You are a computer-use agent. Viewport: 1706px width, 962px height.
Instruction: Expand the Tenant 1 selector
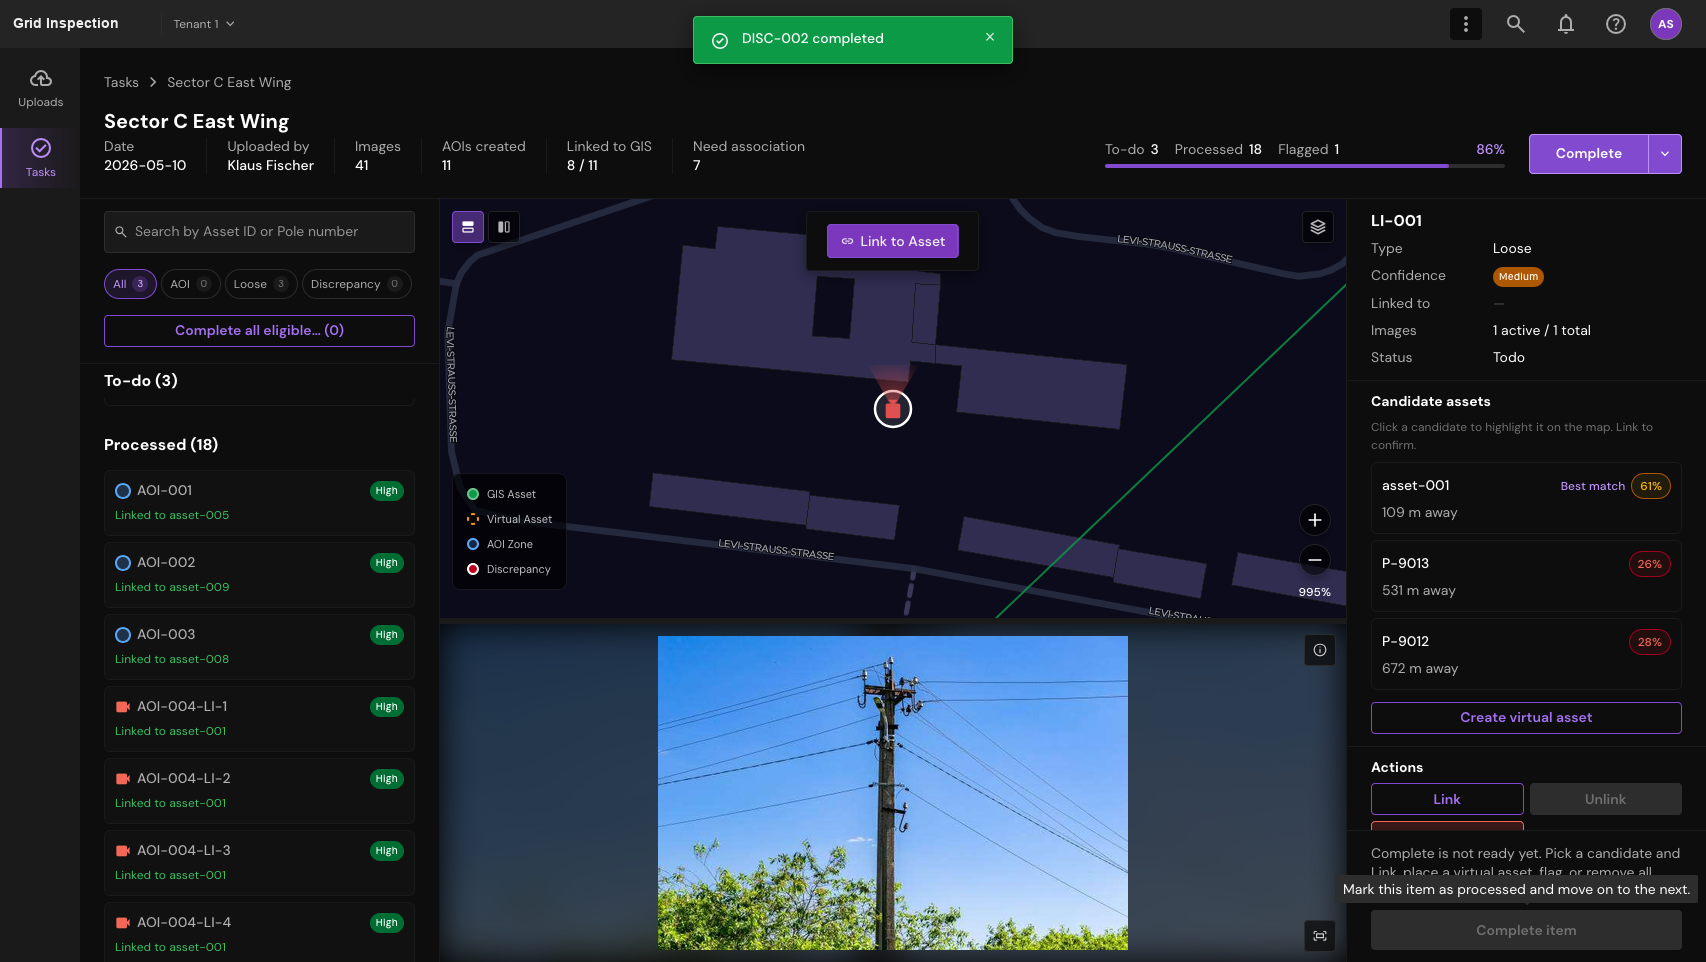pos(204,24)
